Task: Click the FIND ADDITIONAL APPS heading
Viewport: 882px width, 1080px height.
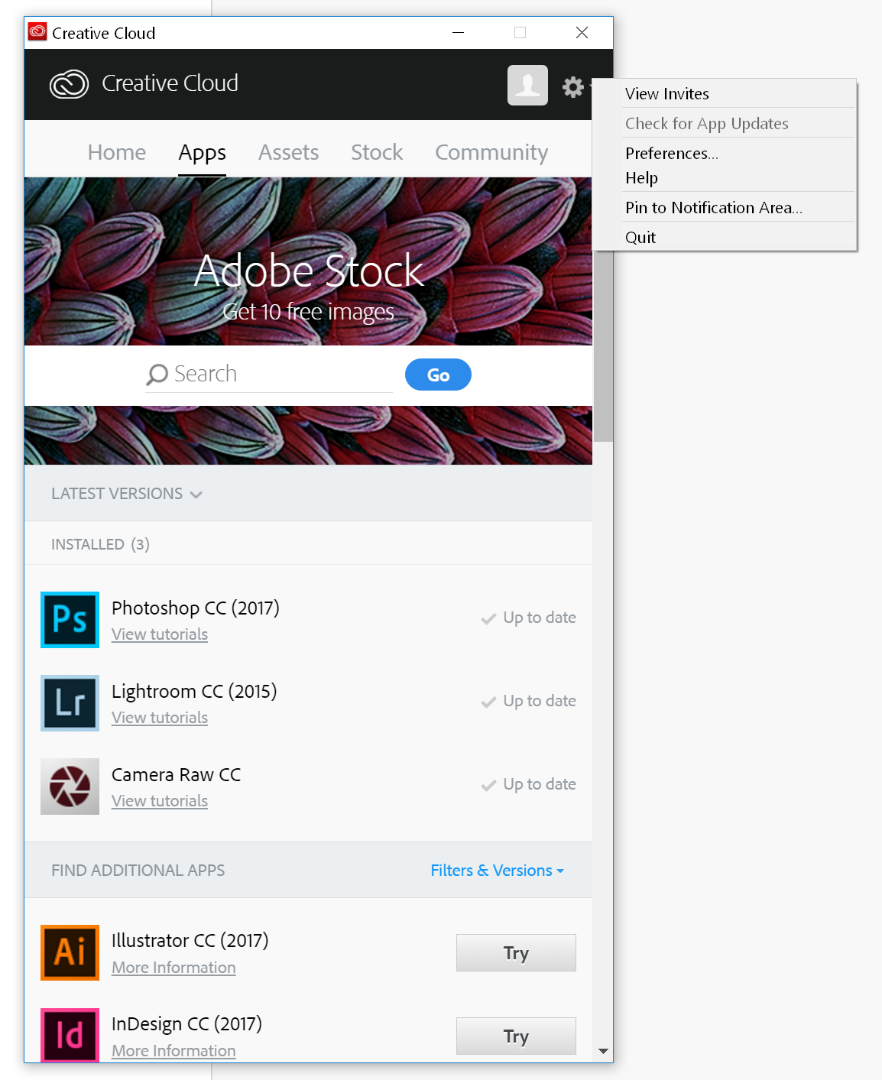Action: tap(138, 871)
